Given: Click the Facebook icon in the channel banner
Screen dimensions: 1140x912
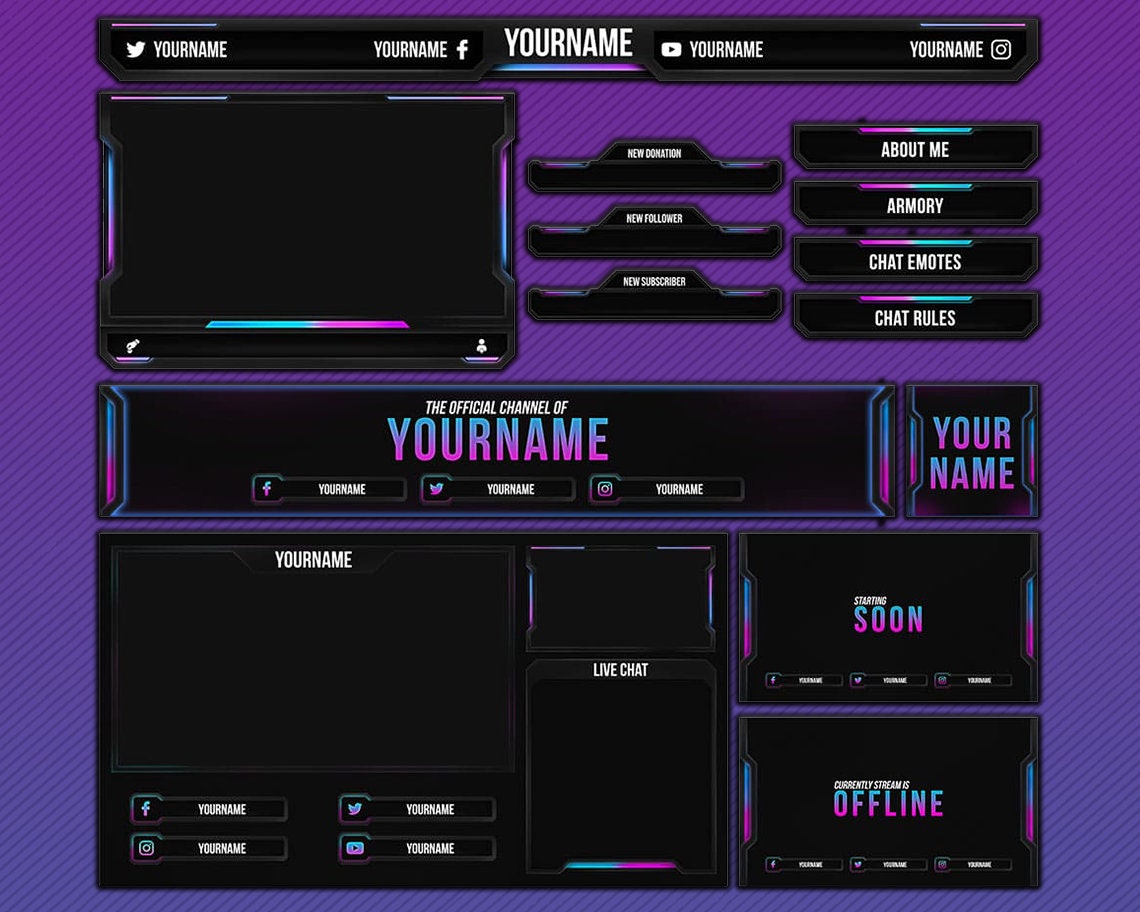Looking at the screenshot, I should coord(268,489).
